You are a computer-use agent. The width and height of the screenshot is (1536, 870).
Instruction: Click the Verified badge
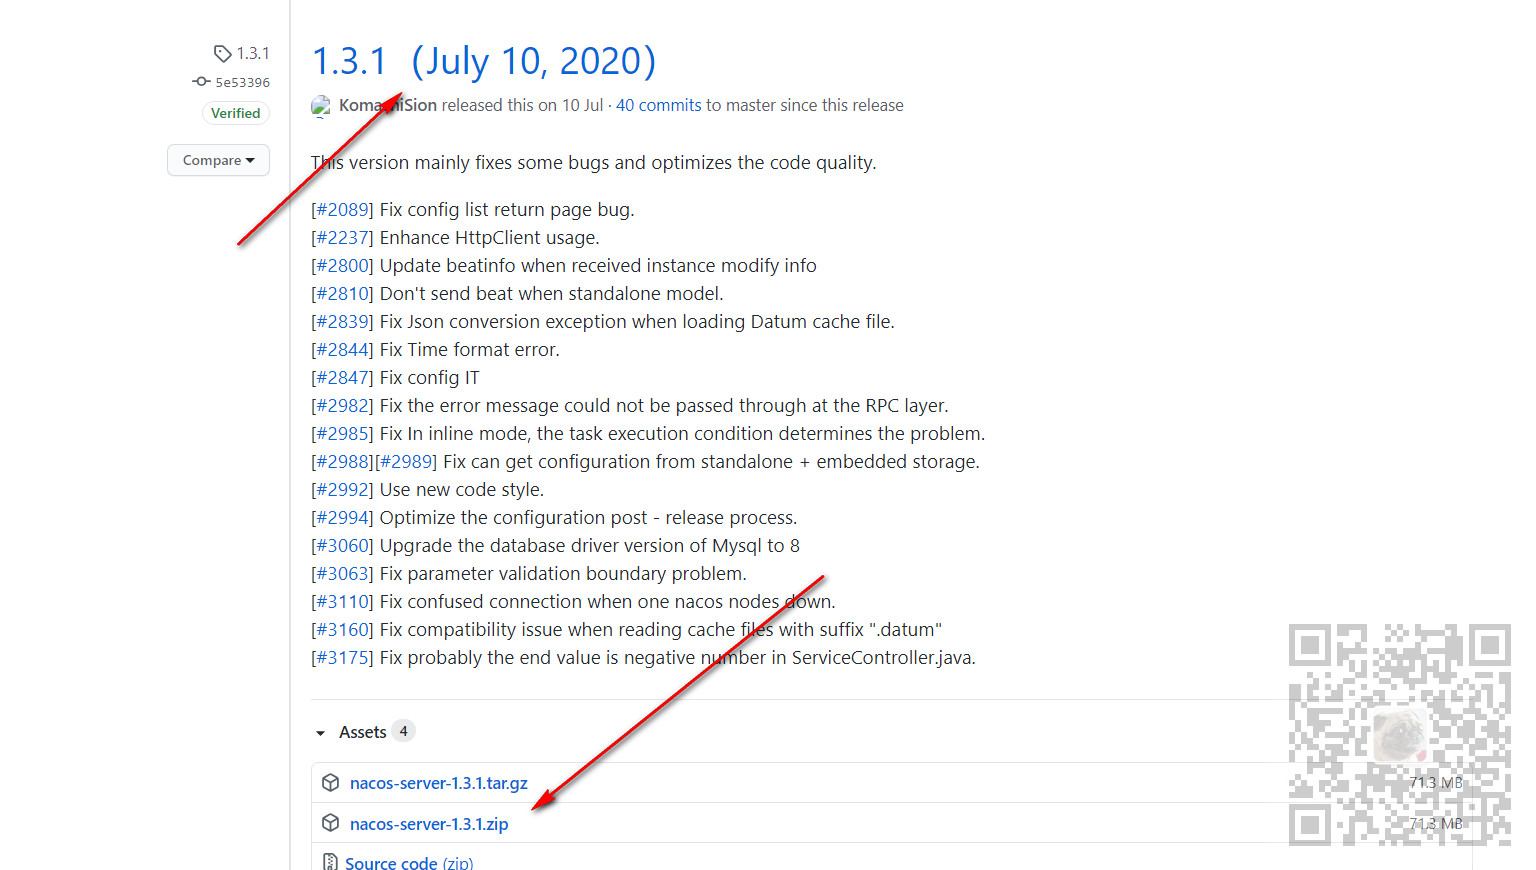coord(235,113)
